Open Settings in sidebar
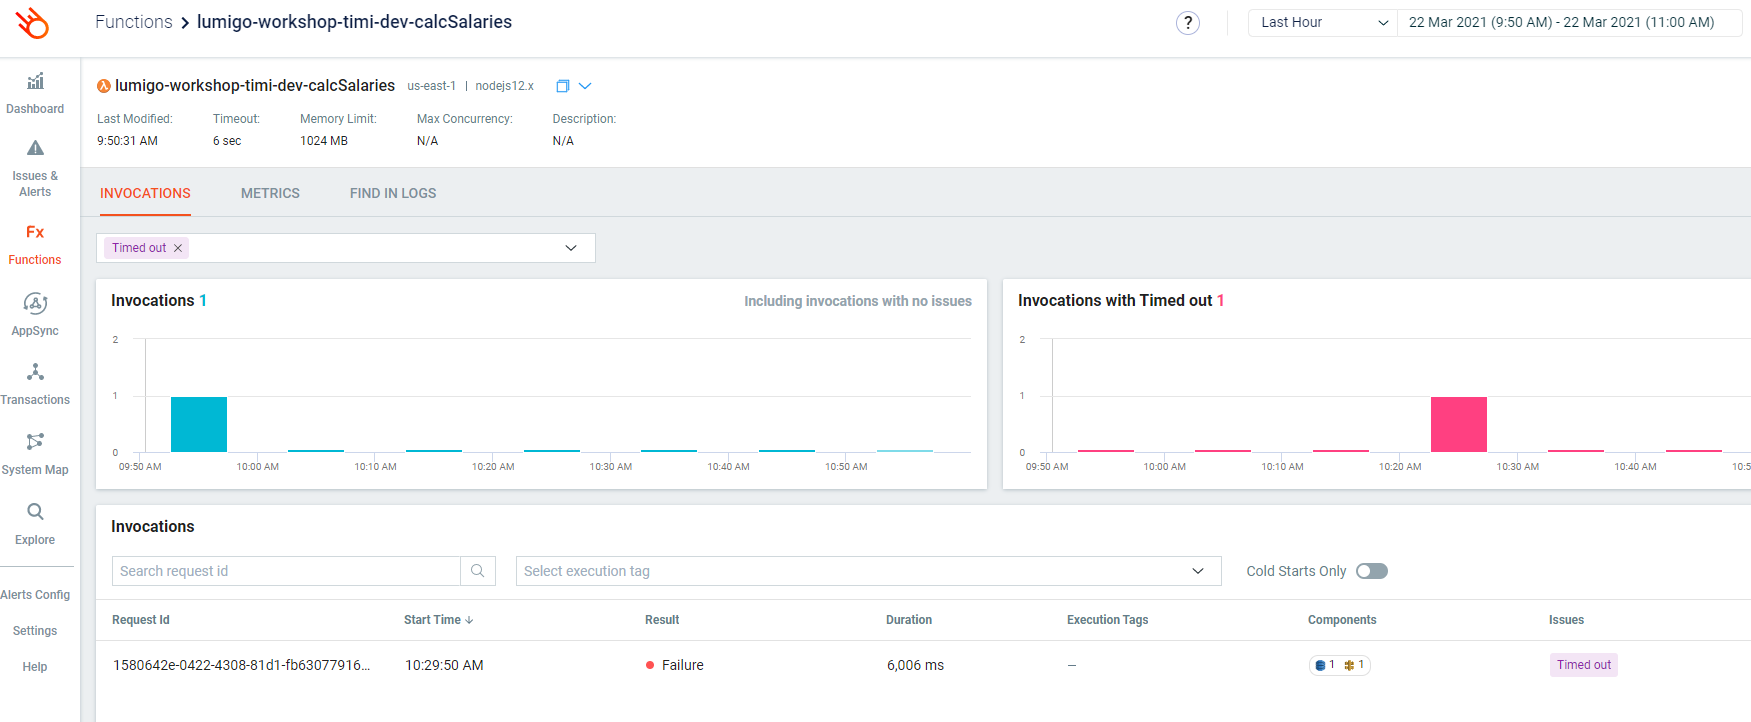 pos(35,631)
